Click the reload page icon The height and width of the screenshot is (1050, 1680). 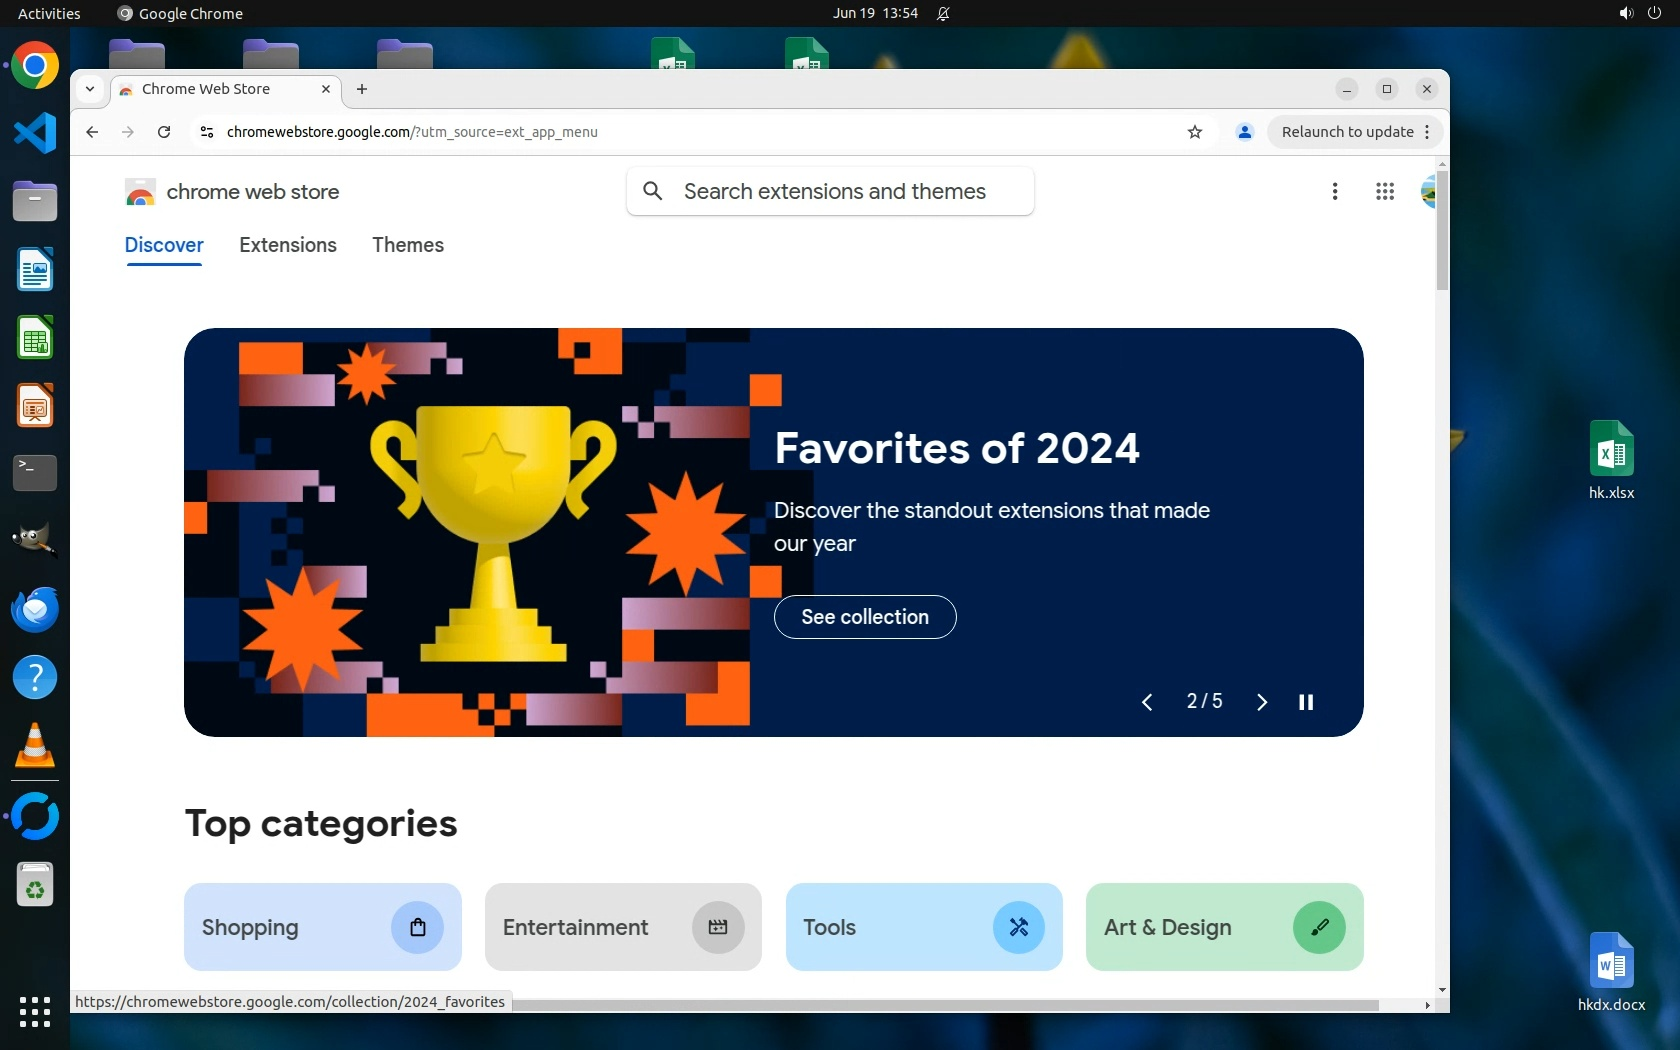coord(164,132)
